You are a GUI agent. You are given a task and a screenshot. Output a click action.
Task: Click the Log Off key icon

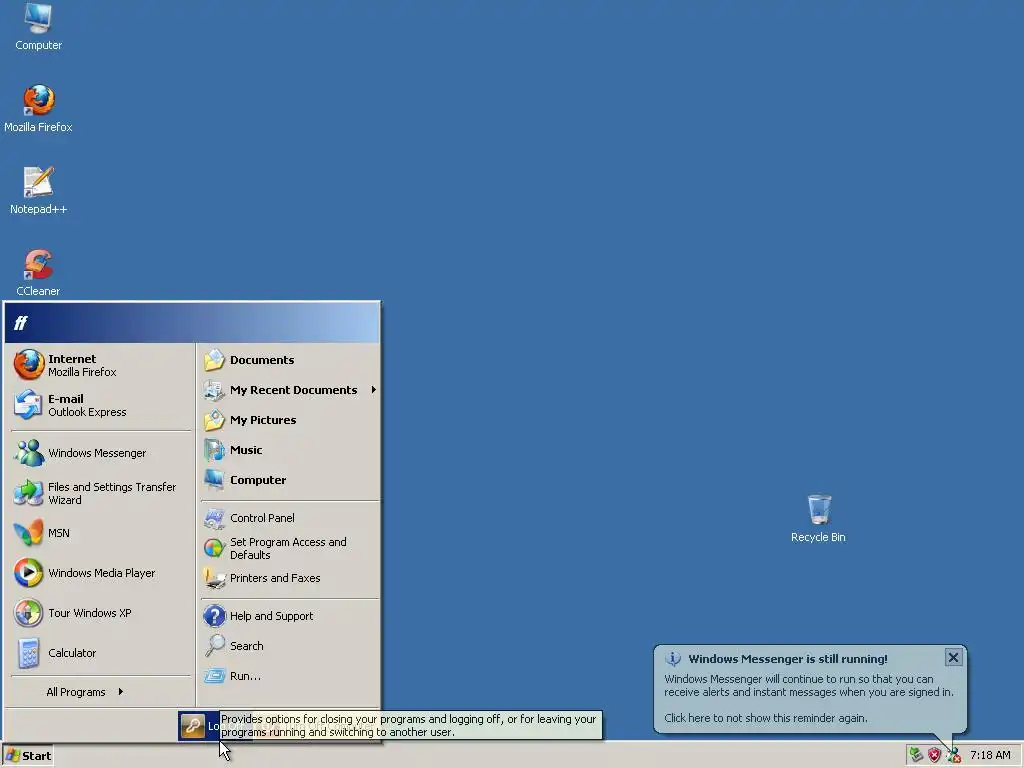[193, 726]
